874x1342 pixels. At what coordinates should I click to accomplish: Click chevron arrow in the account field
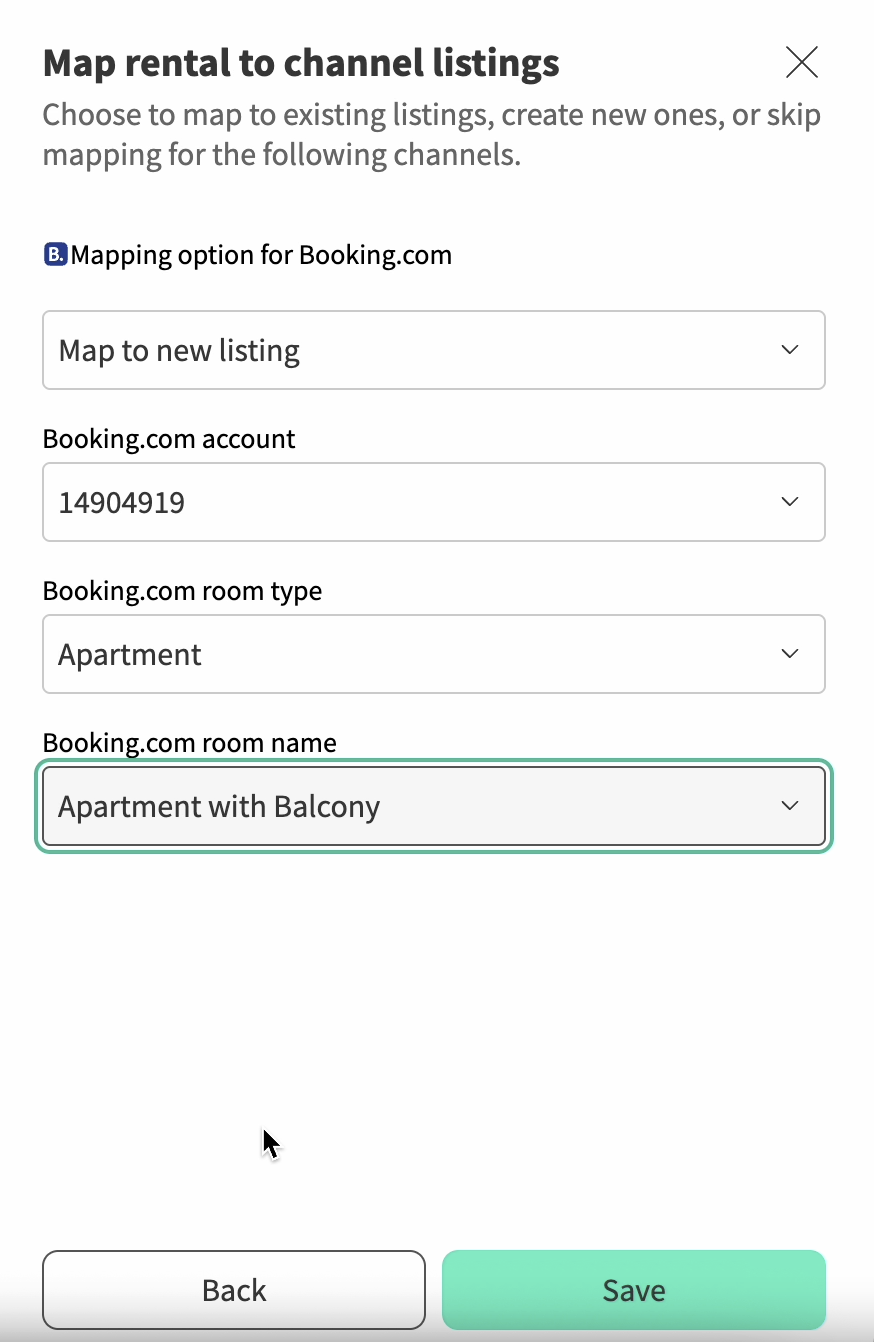(x=790, y=502)
